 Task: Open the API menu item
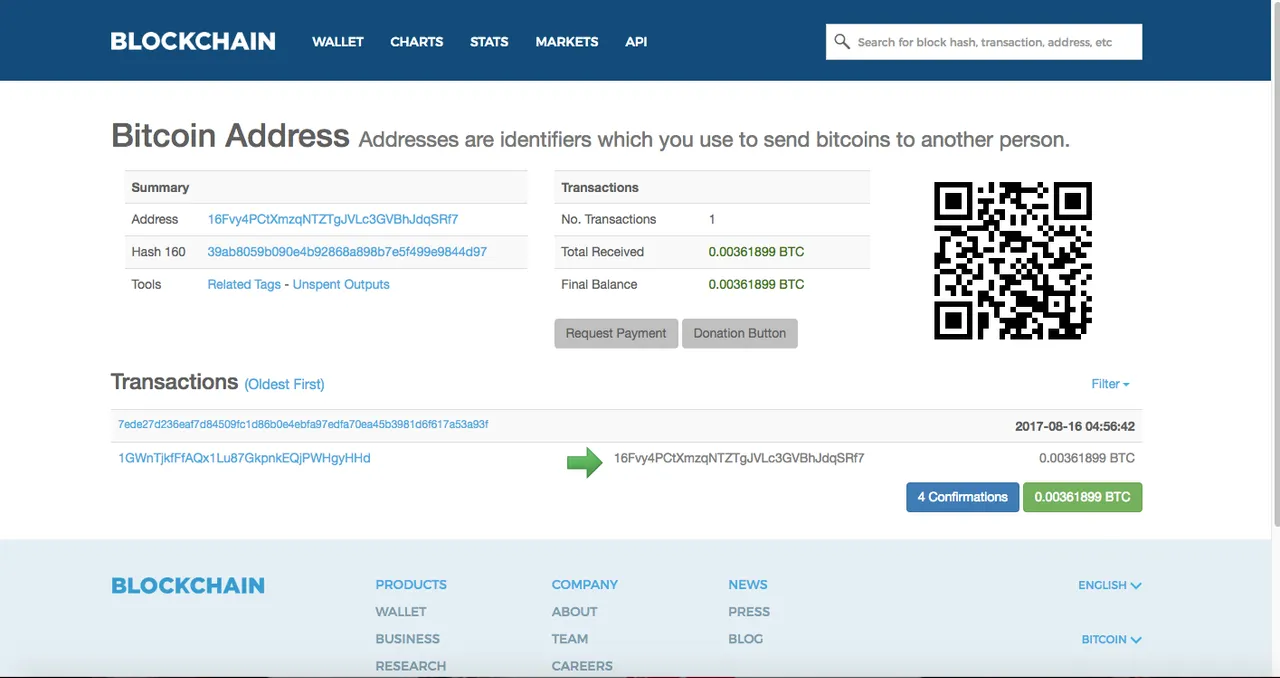point(636,42)
